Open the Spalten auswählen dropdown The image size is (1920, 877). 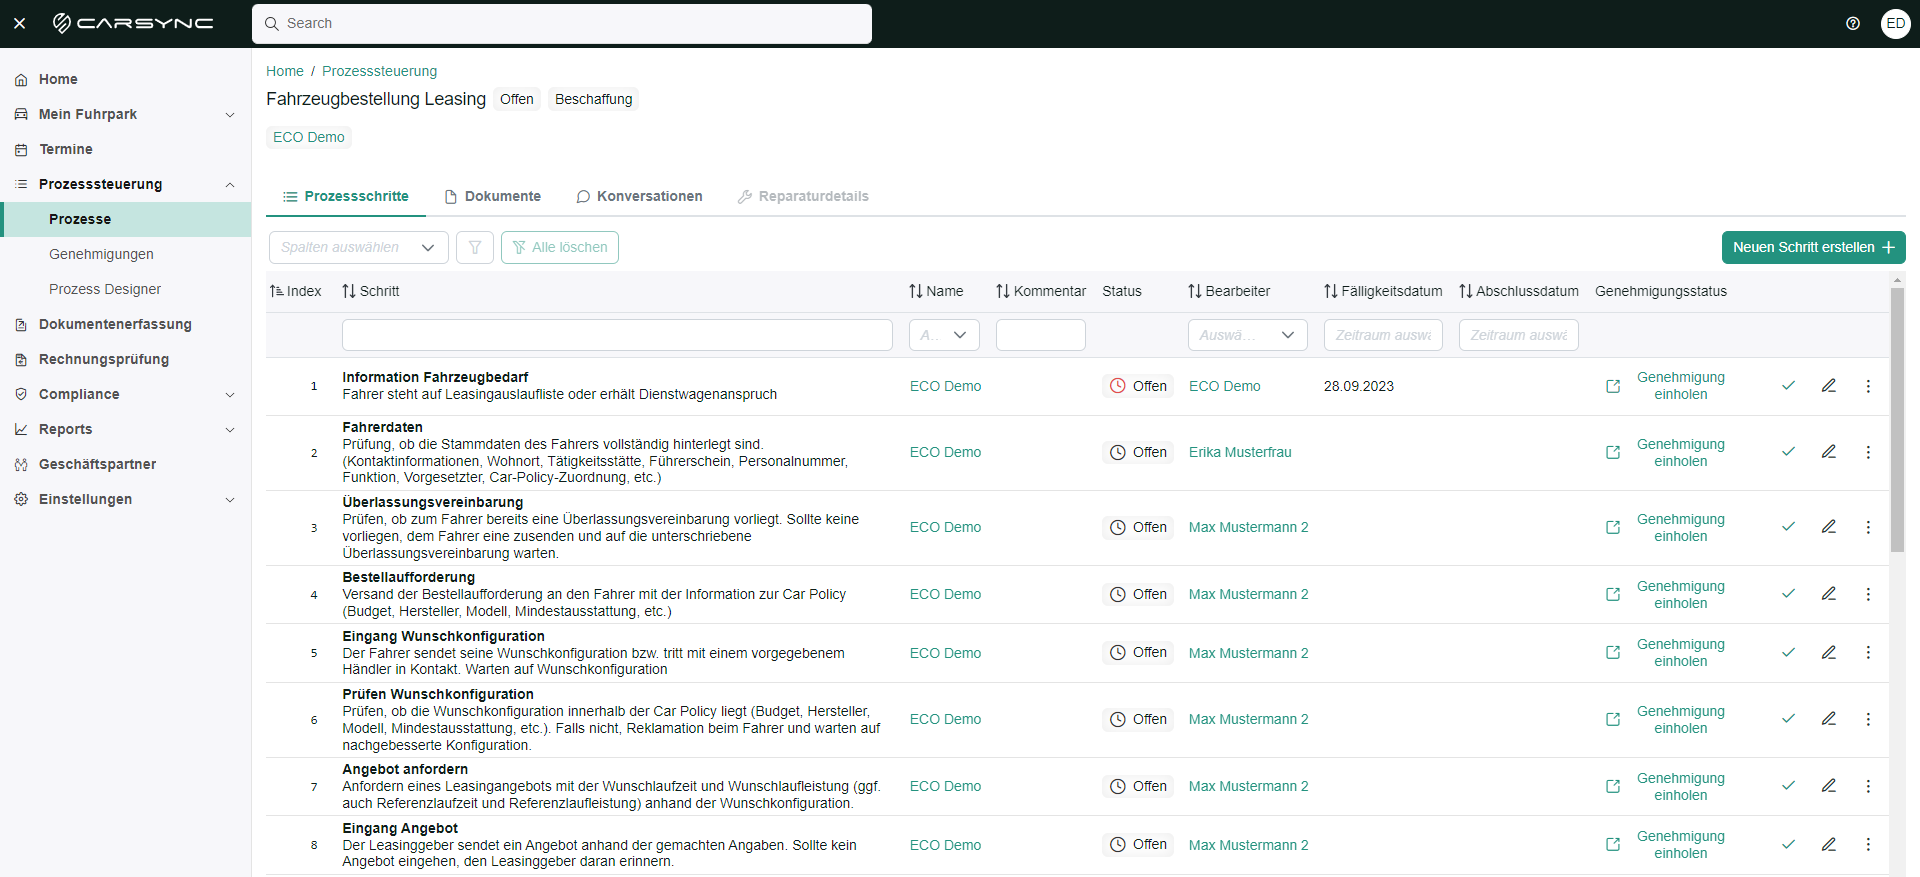(x=359, y=247)
